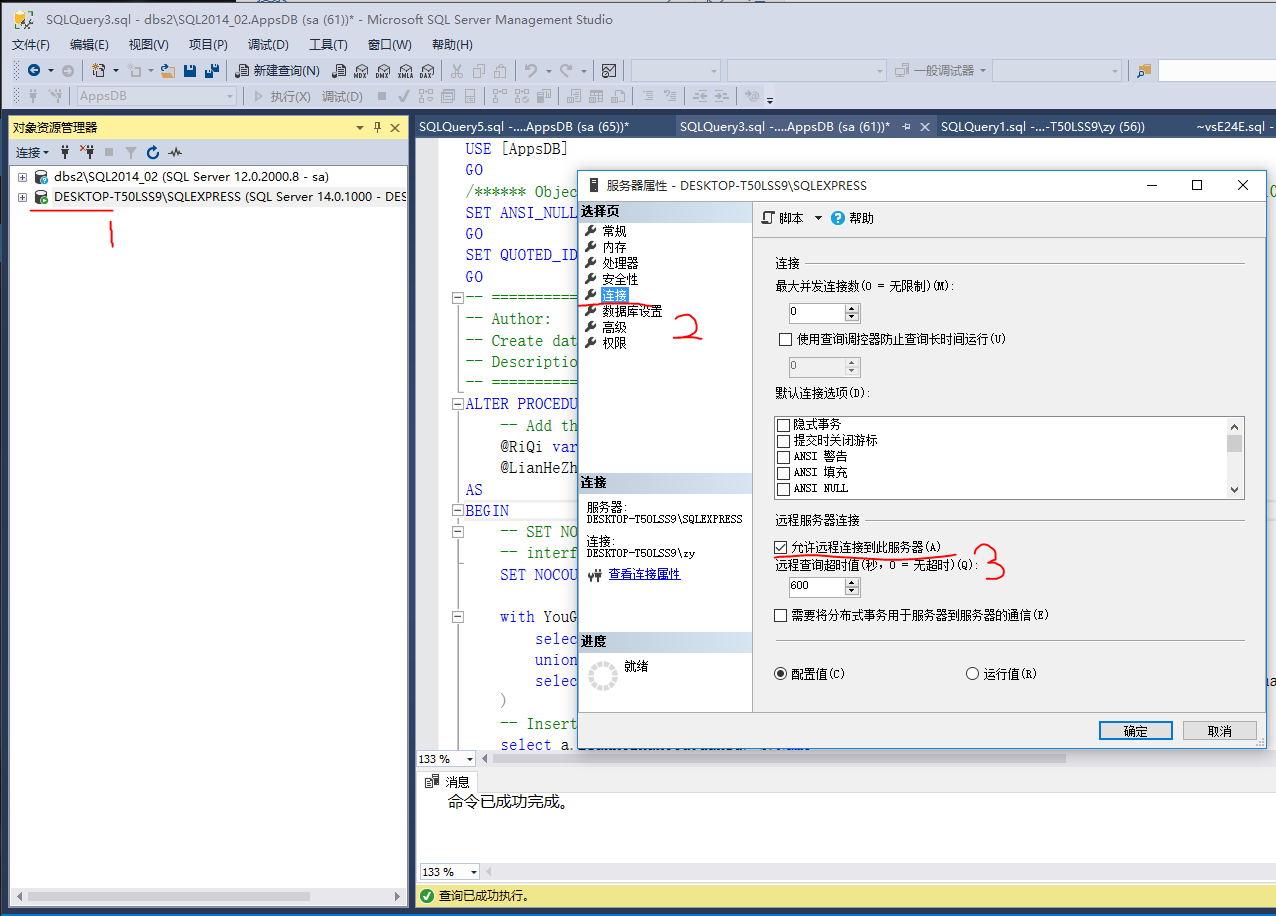Click the database engine query icon
1276x916 pixels.
339,70
